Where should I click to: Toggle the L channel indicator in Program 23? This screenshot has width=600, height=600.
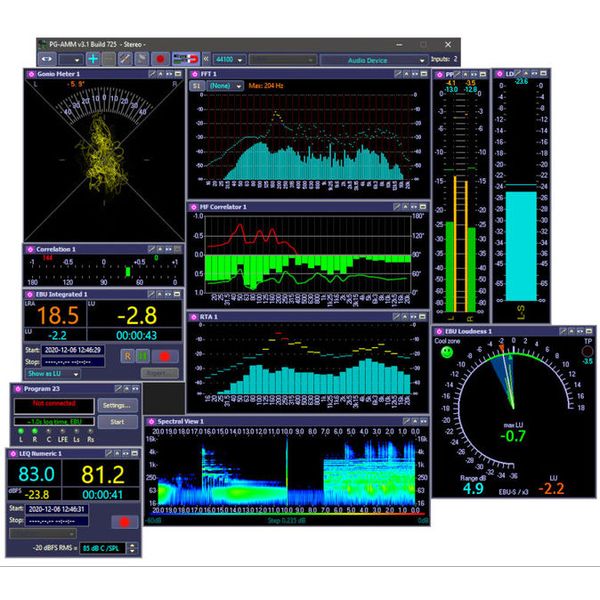[21, 431]
